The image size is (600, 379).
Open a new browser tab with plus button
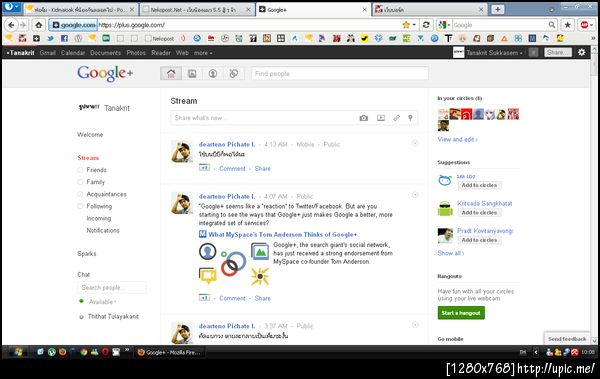click(x=497, y=9)
